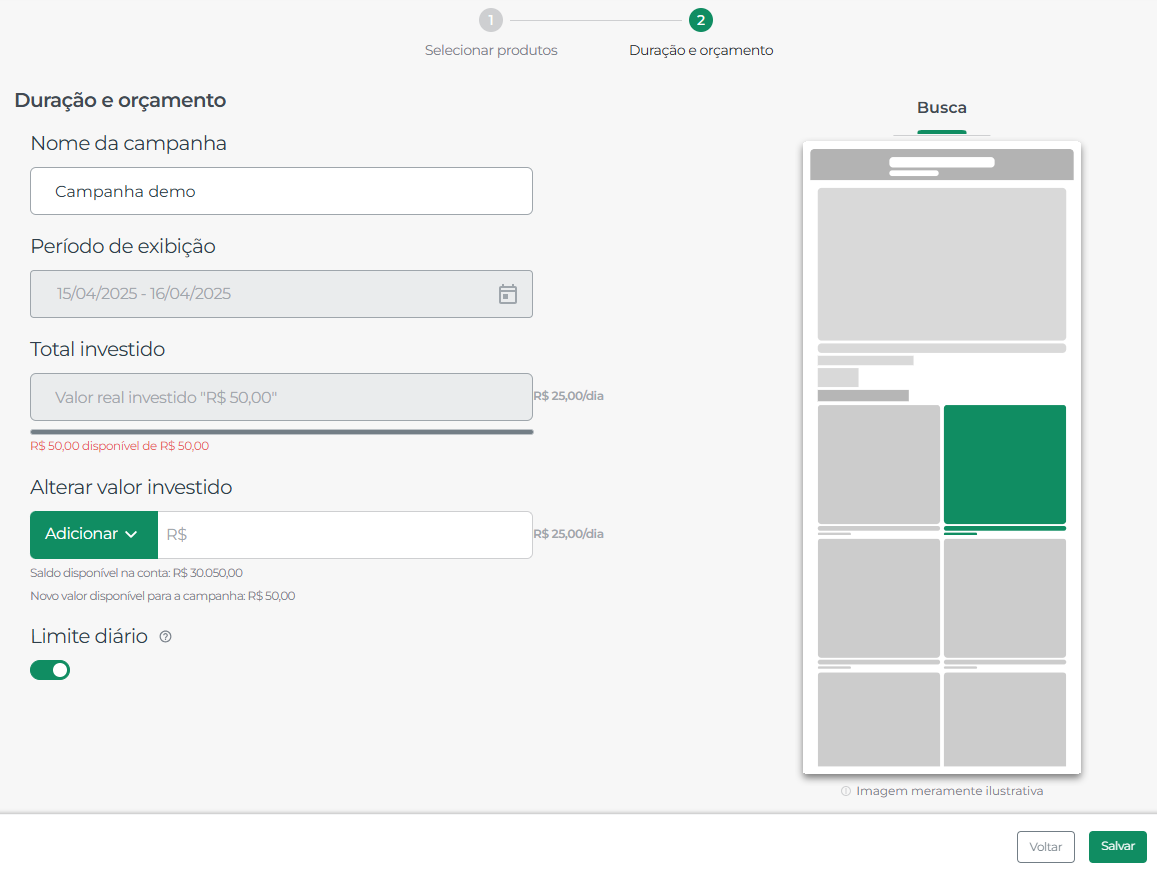
Task: Click the Limite diário help question icon
Action: (166, 637)
